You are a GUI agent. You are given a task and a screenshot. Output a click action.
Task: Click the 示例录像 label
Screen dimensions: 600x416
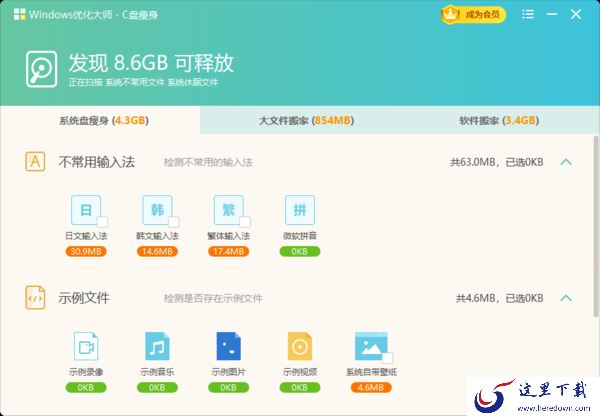[86, 372]
